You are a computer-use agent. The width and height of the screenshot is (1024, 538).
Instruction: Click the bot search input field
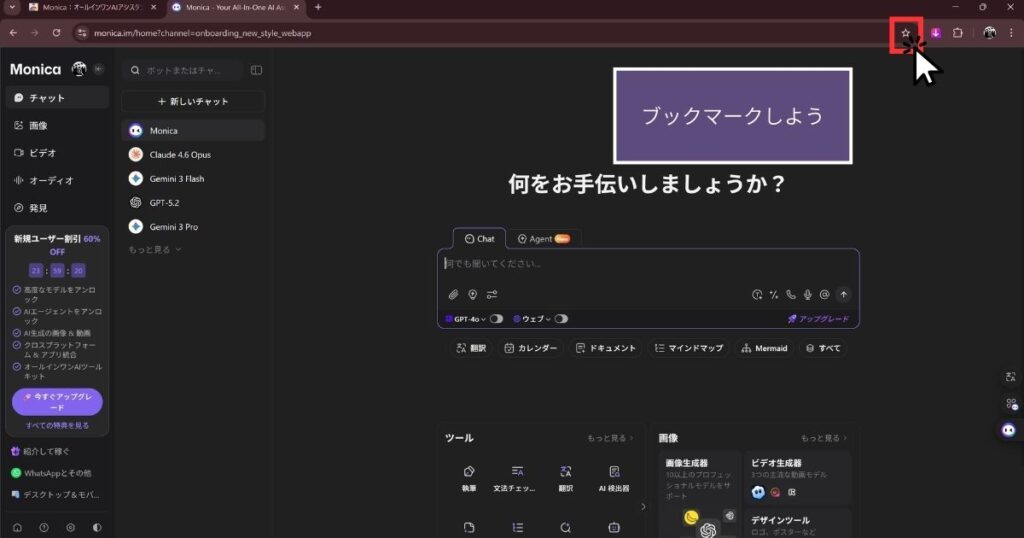click(190, 71)
